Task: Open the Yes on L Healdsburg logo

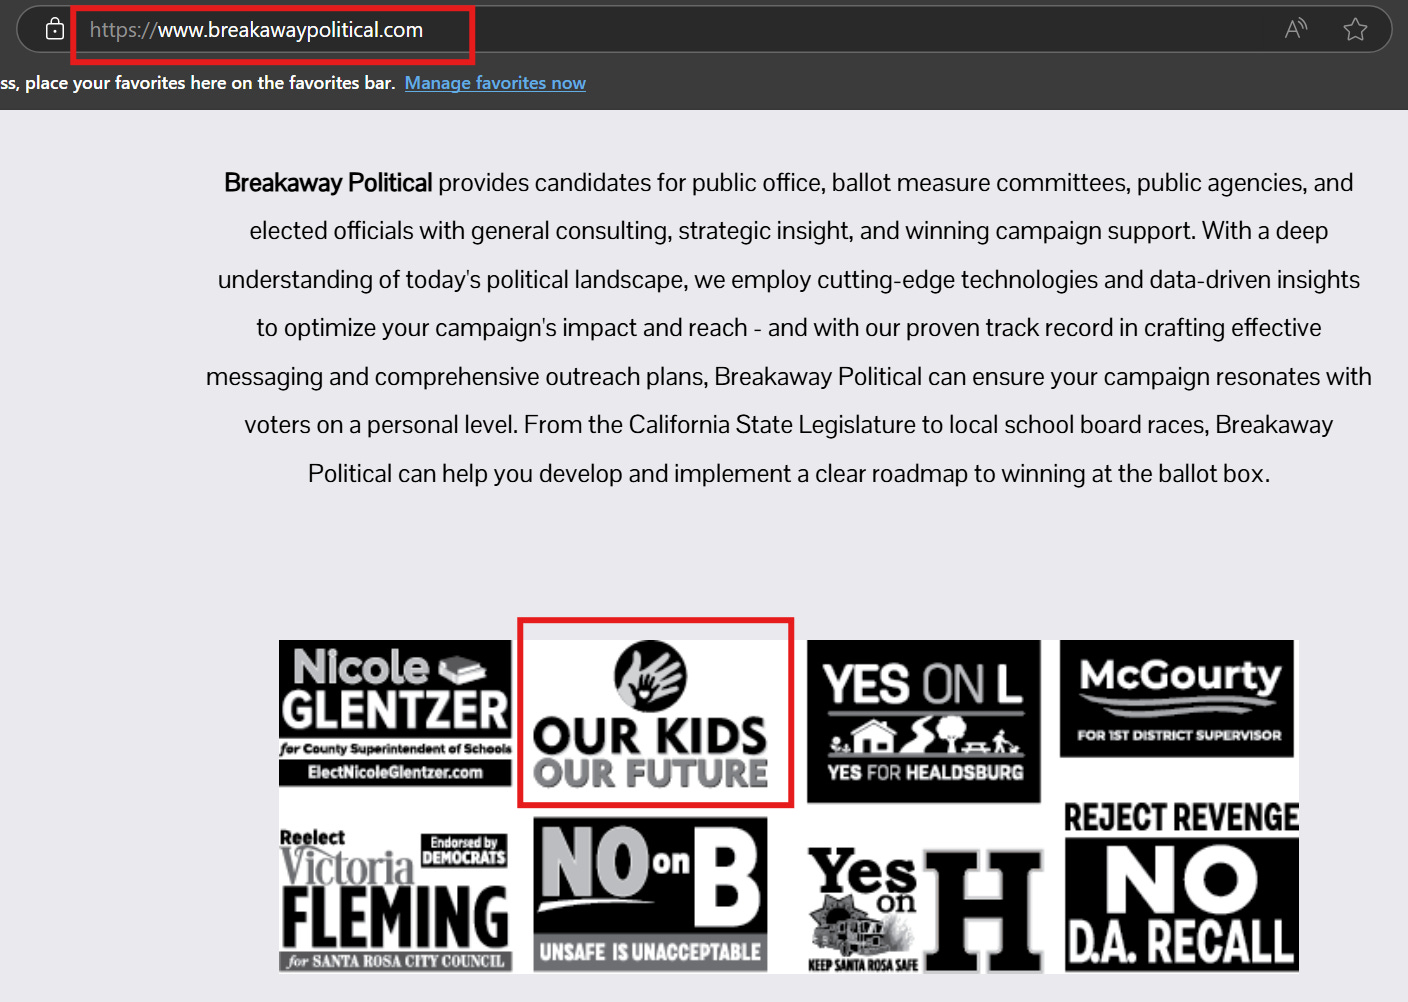Action: [924, 721]
